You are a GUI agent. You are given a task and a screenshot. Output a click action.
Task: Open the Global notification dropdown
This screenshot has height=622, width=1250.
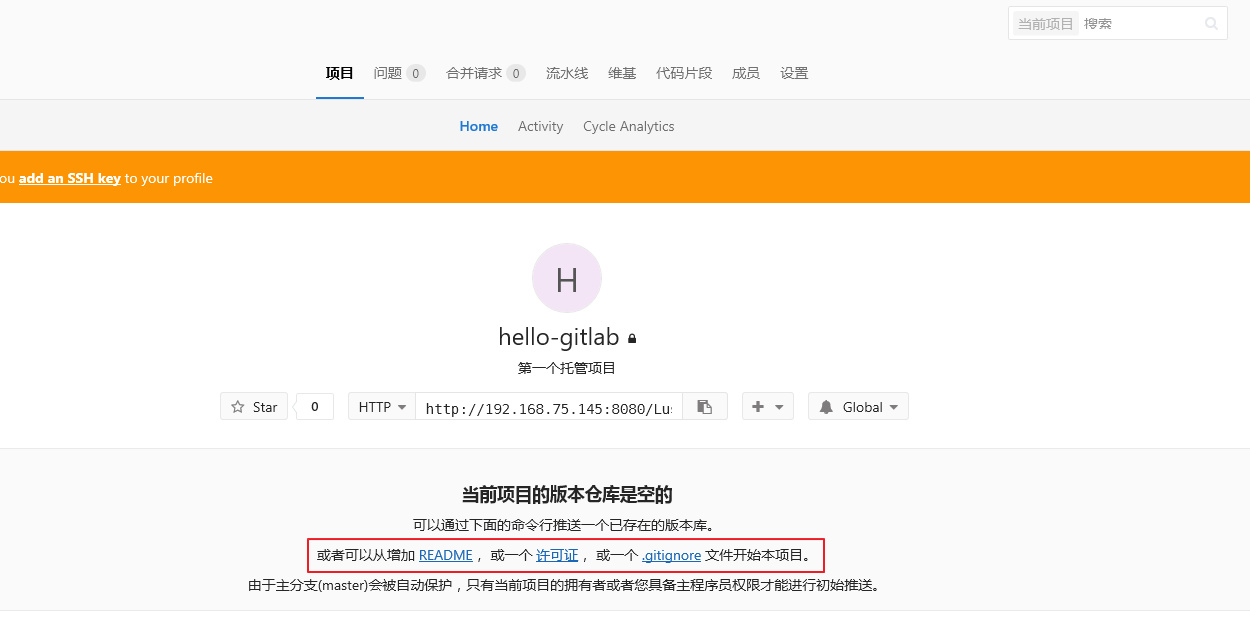(858, 407)
